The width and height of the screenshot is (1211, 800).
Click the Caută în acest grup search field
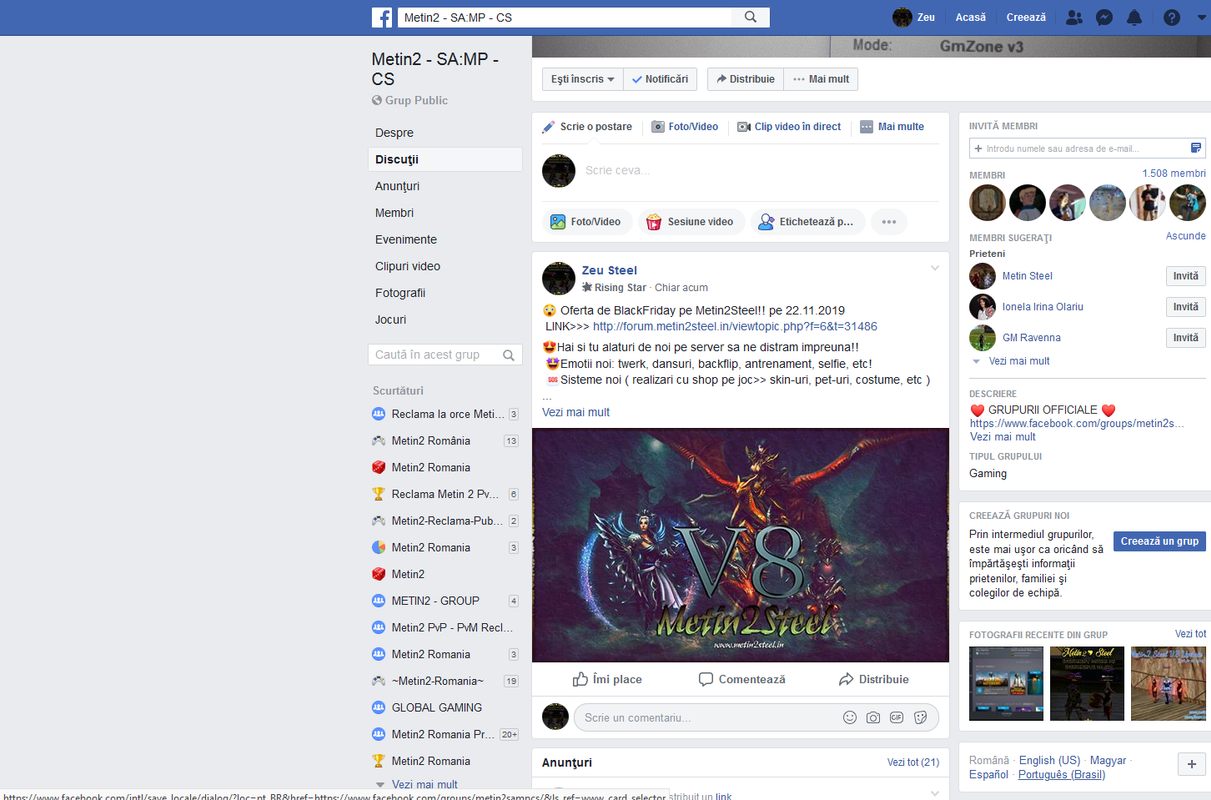coord(446,355)
